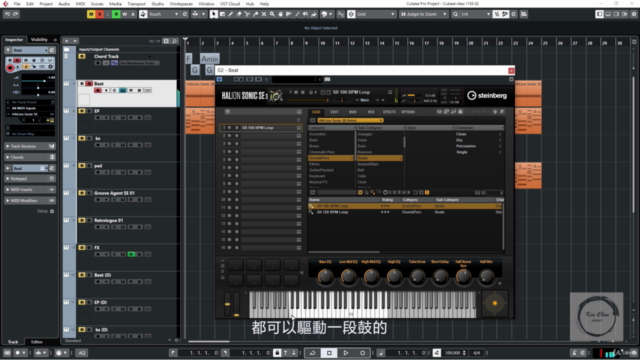Click the red Record Enable on Inspector

(10, 68)
